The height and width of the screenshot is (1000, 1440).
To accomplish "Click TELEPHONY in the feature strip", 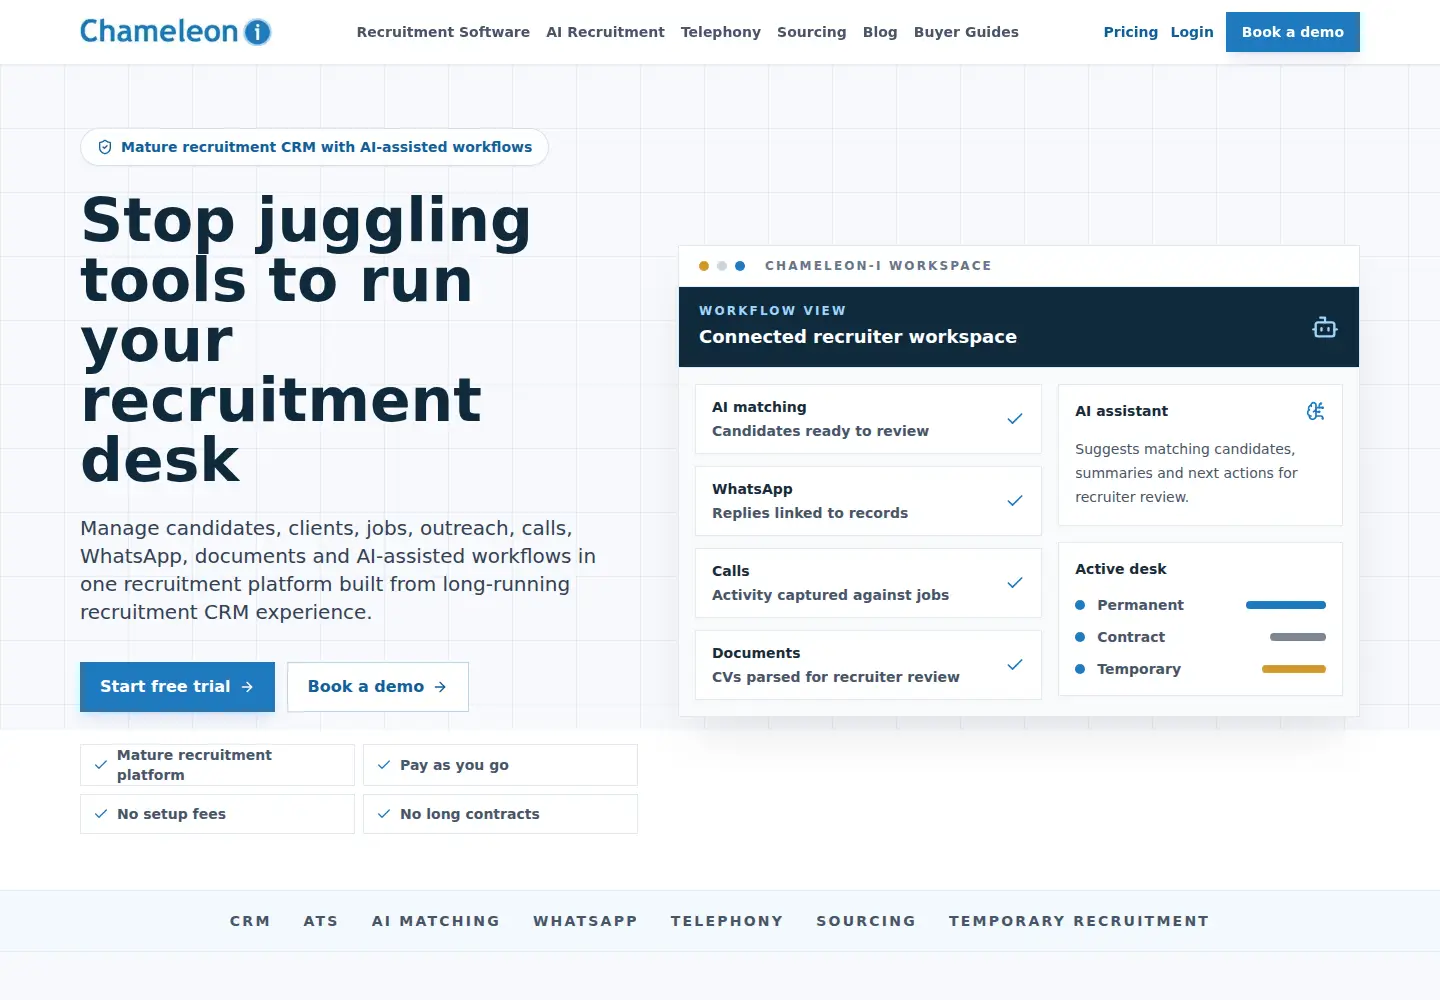I will click(727, 921).
